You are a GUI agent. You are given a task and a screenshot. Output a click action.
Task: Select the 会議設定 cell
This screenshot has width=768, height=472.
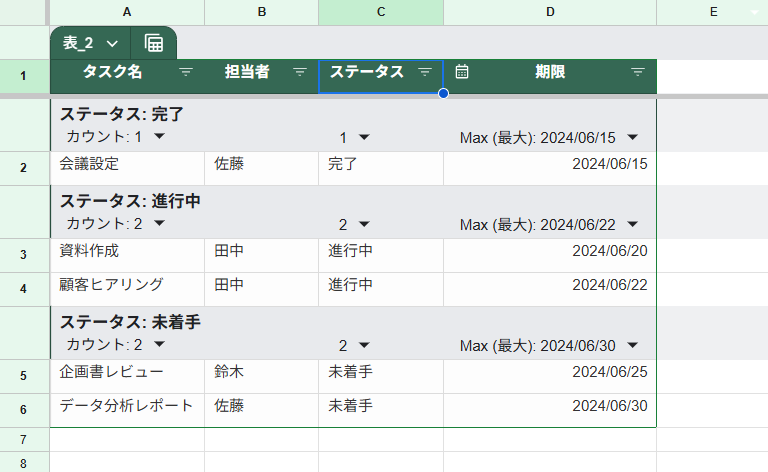point(127,168)
